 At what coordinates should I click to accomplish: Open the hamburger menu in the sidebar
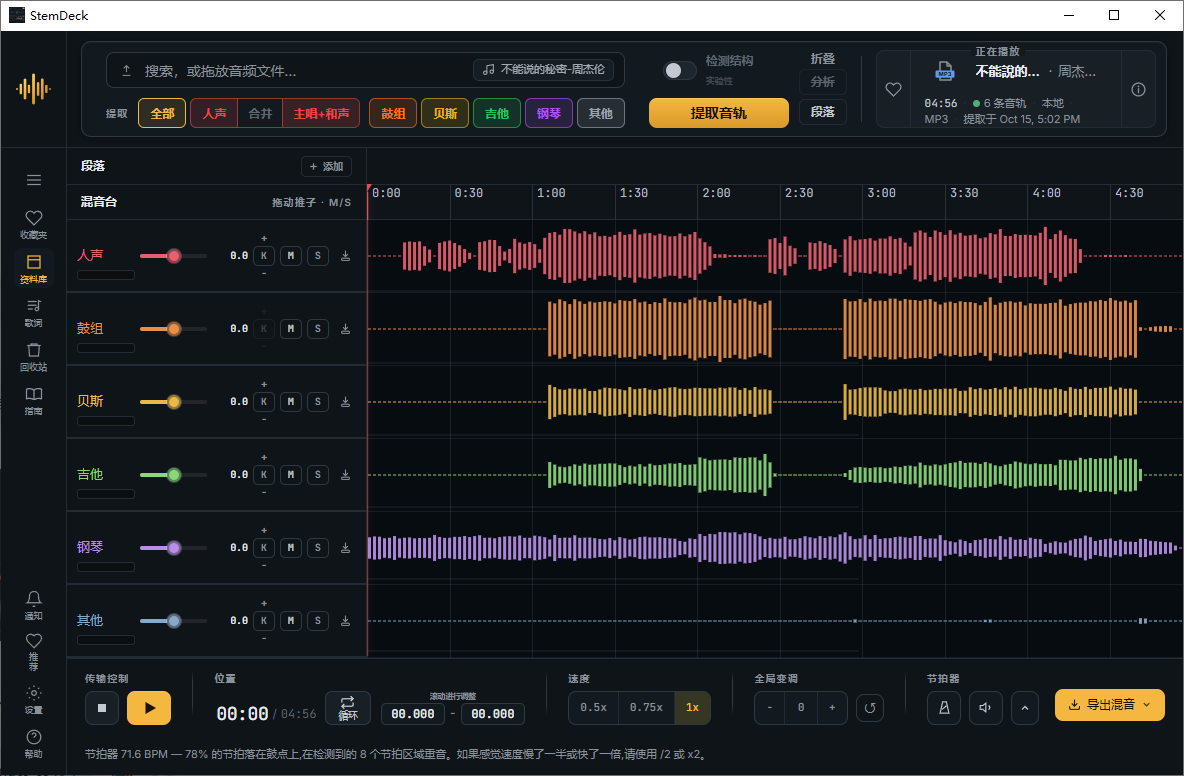pos(33,180)
